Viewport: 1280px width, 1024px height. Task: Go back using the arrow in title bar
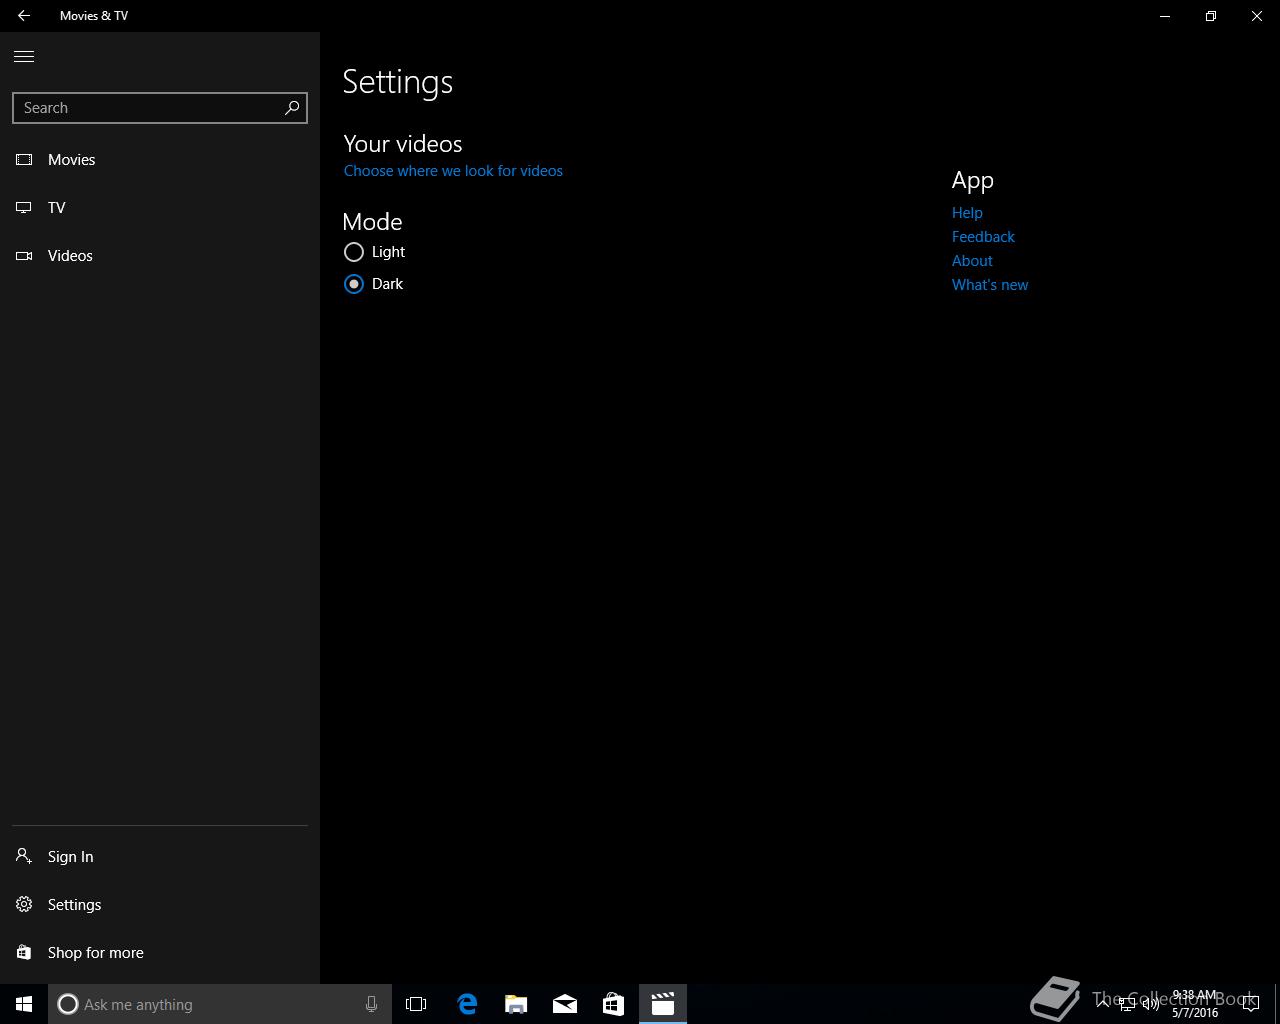[x=24, y=16]
